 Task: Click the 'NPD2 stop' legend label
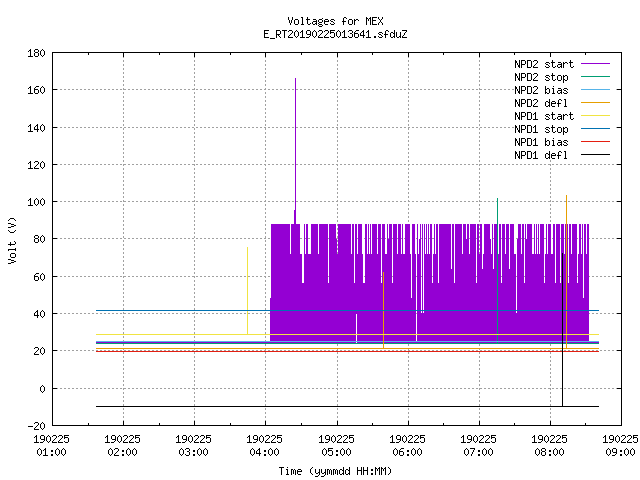click(x=541, y=77)
